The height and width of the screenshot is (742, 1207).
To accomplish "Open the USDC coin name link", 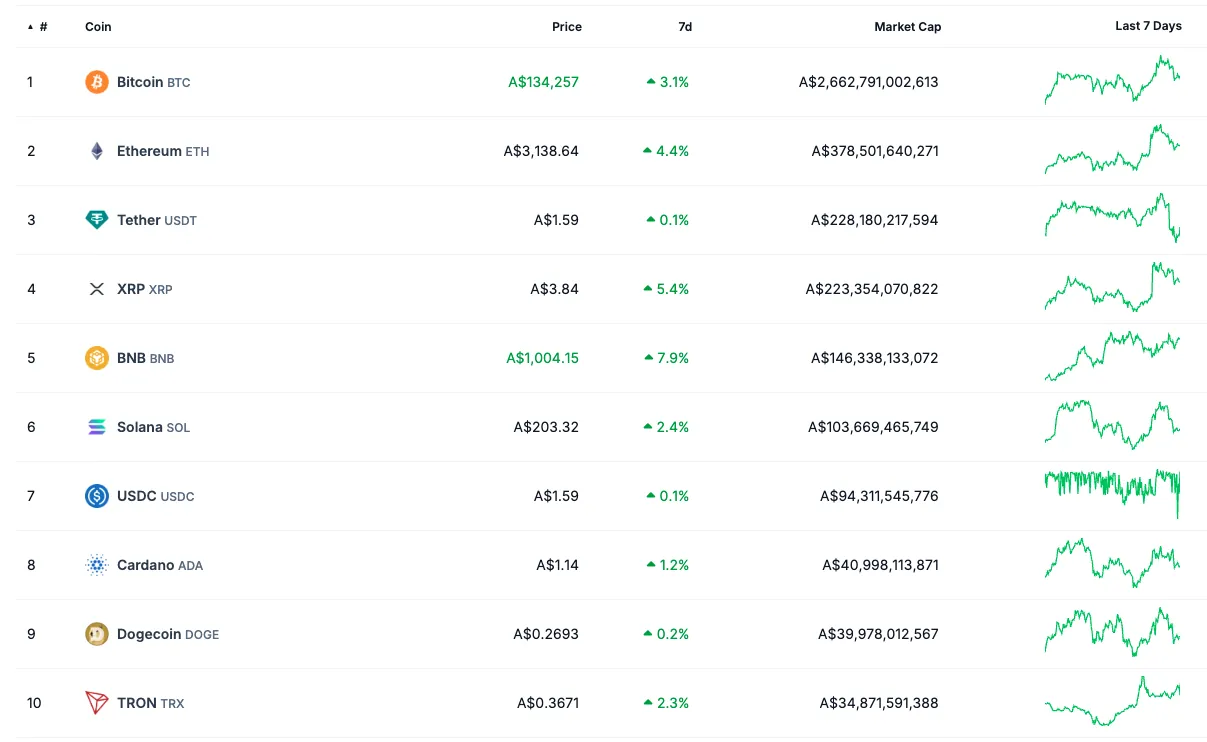I will coord(155,496).
